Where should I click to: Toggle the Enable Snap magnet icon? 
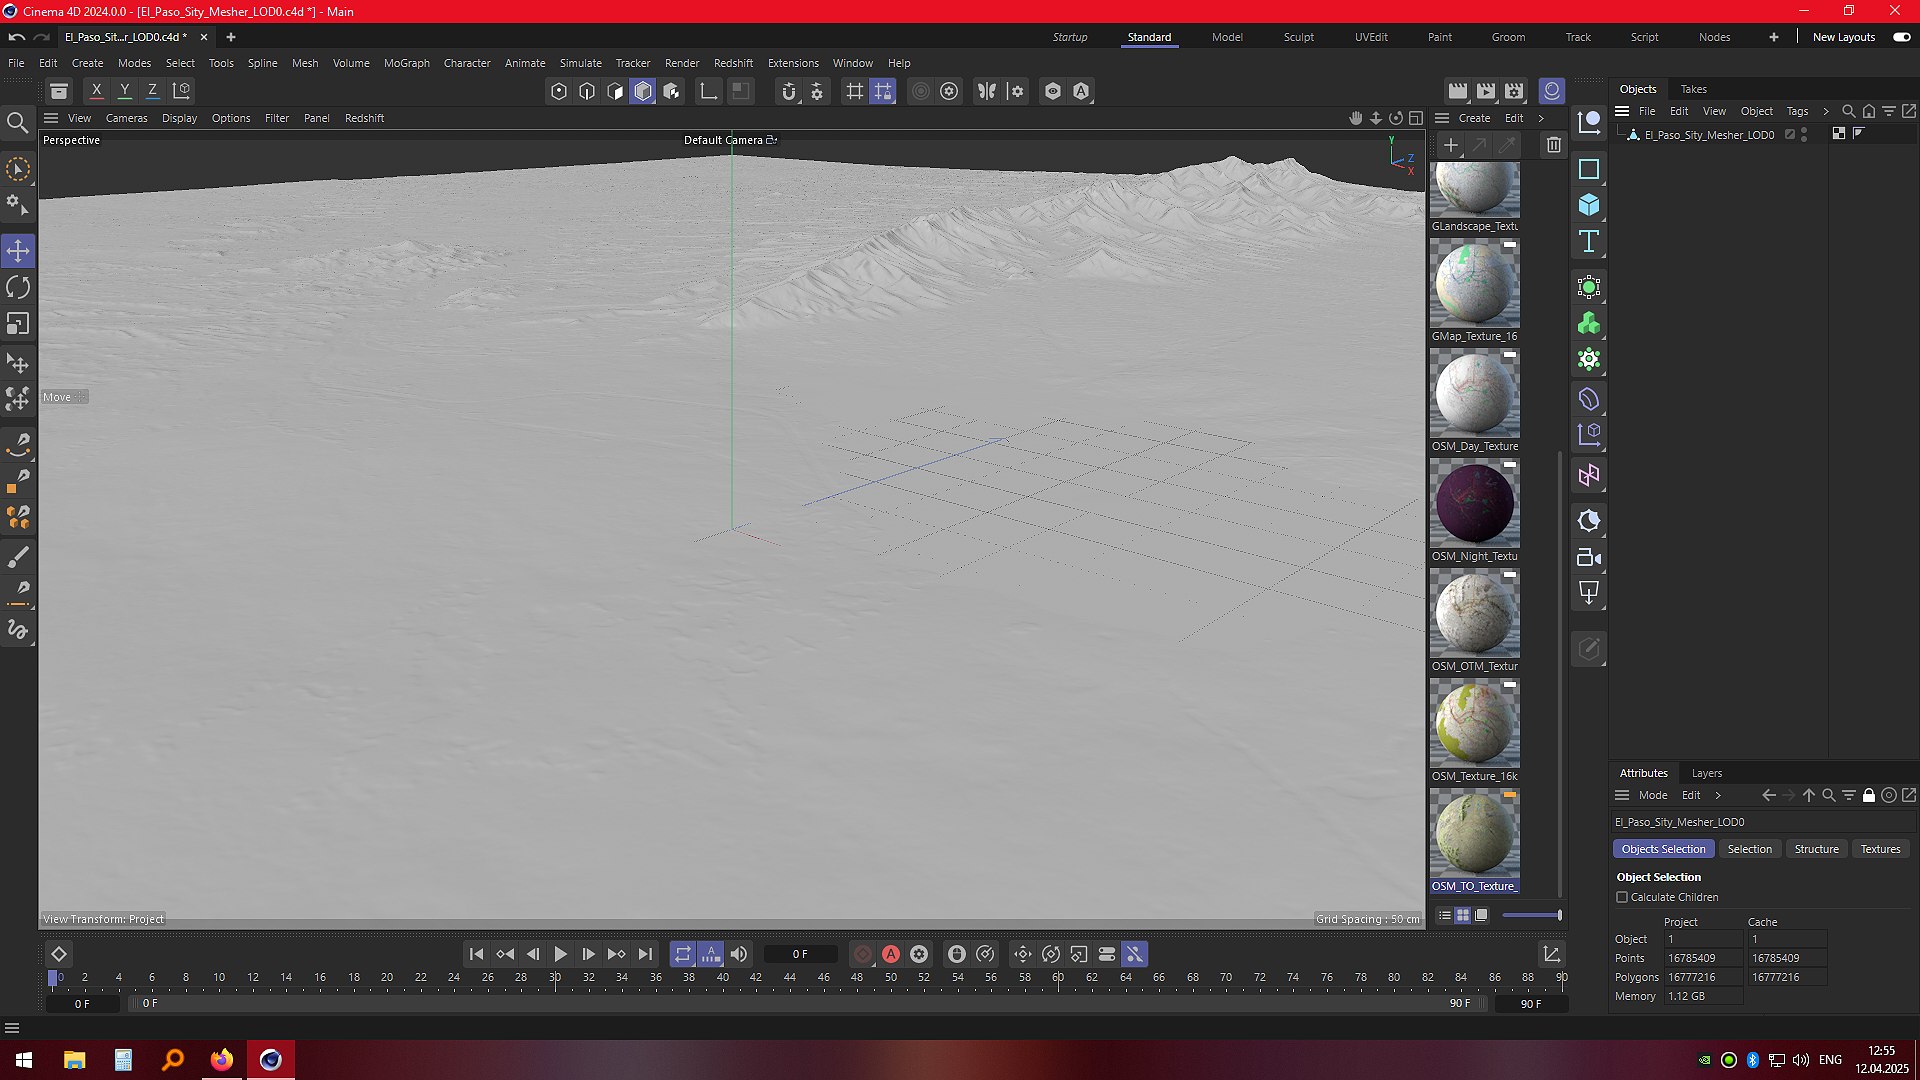(789, 91)
